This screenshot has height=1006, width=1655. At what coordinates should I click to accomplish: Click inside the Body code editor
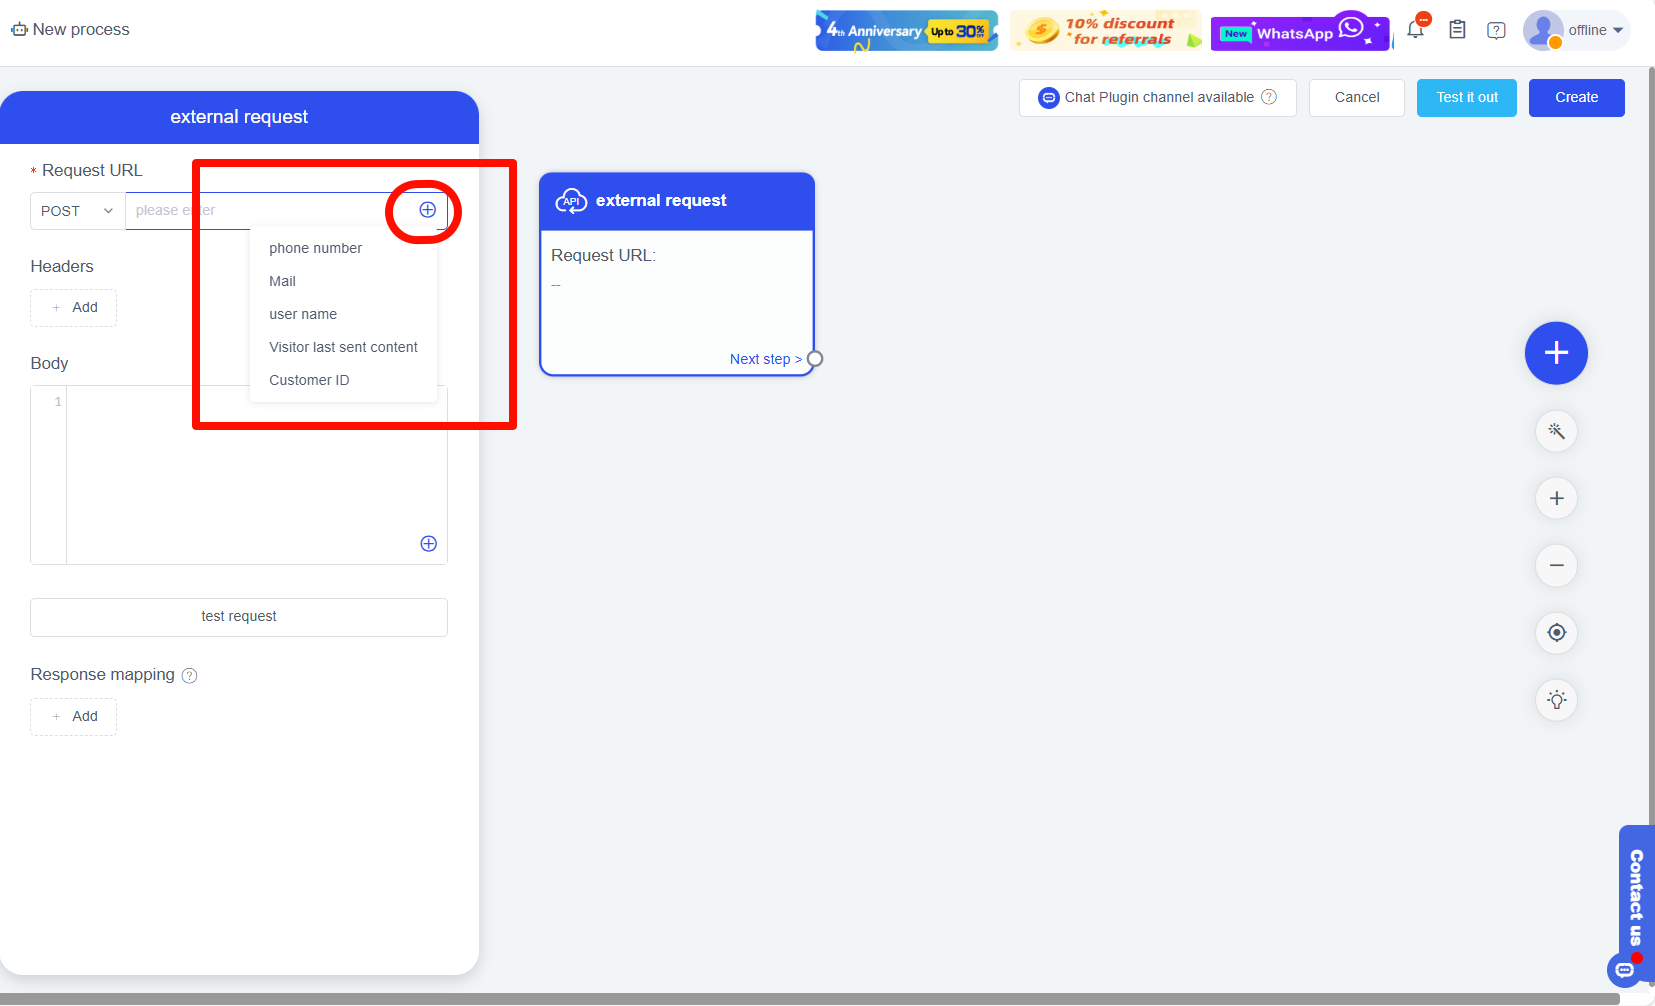click(x=256, y=475)
